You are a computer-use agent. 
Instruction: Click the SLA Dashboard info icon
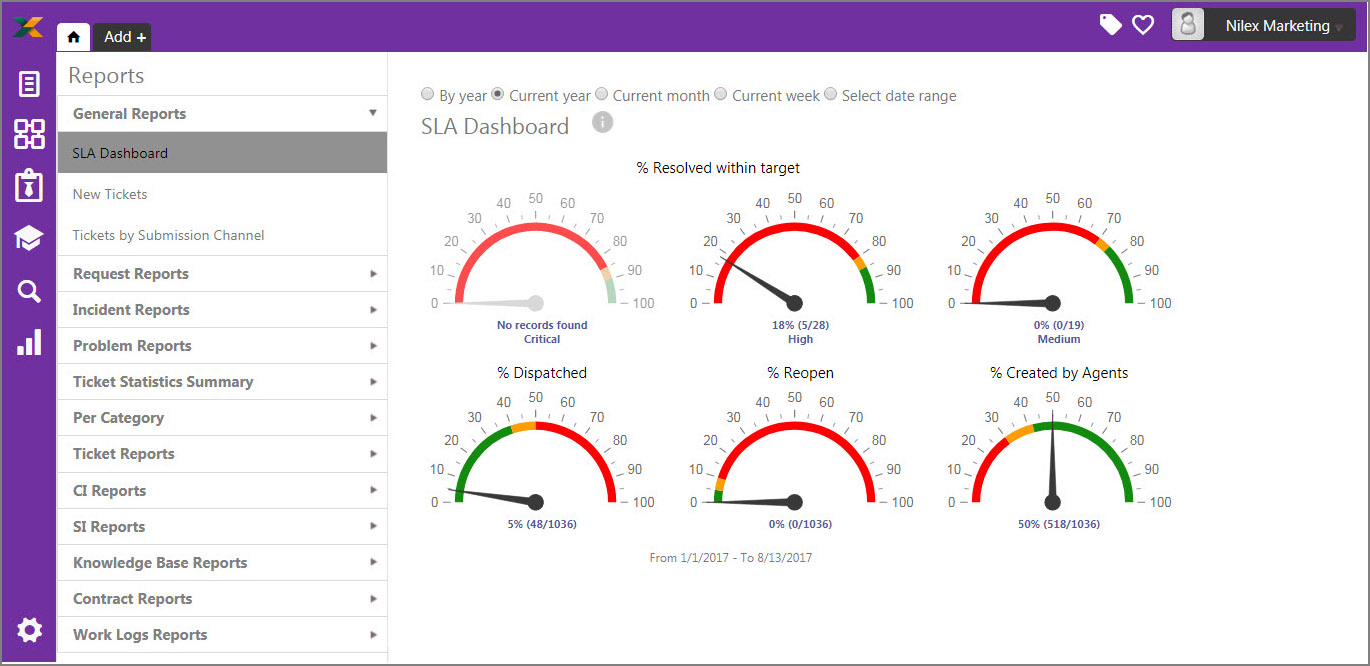pos(602,122)
